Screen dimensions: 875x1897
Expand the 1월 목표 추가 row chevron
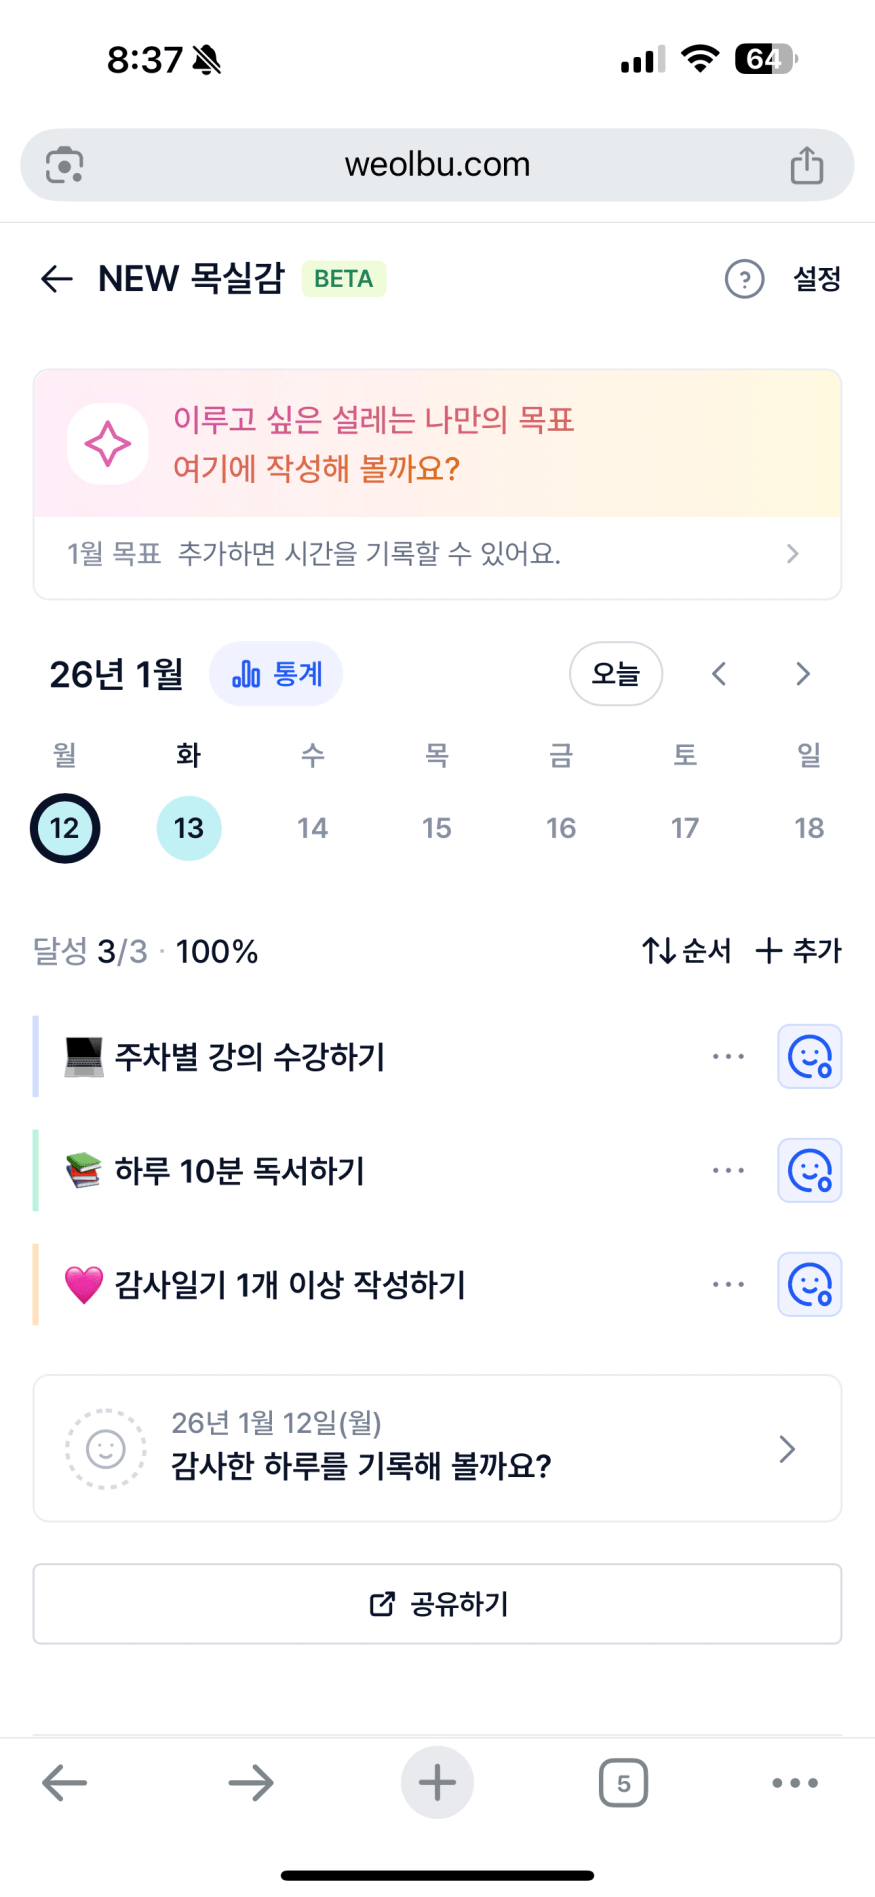[x=792, y=554]
